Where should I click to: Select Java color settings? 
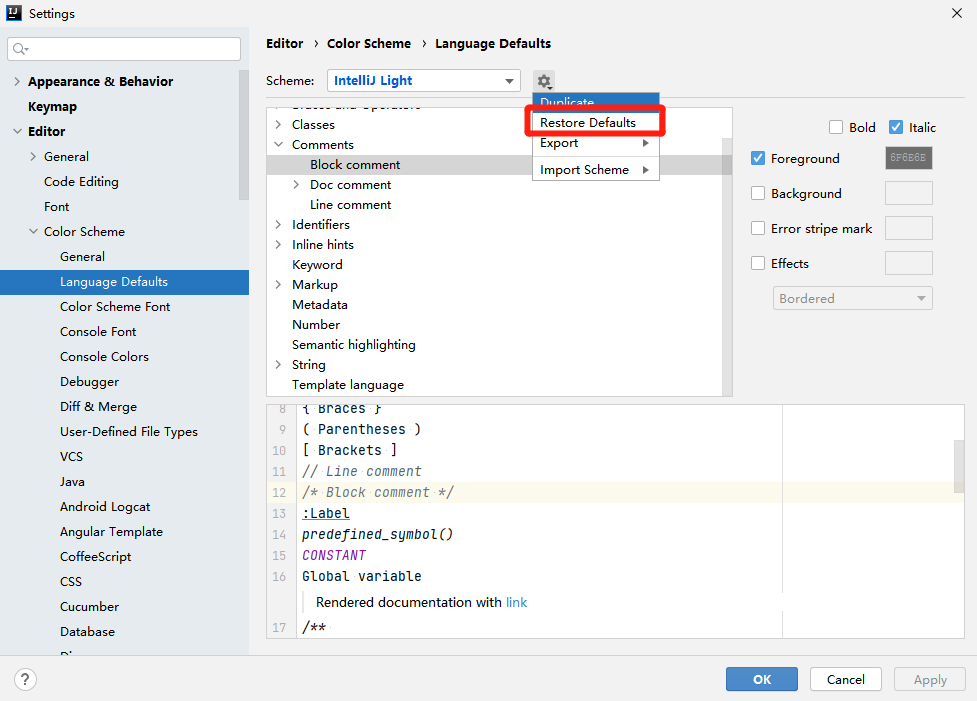coord(72,482)
